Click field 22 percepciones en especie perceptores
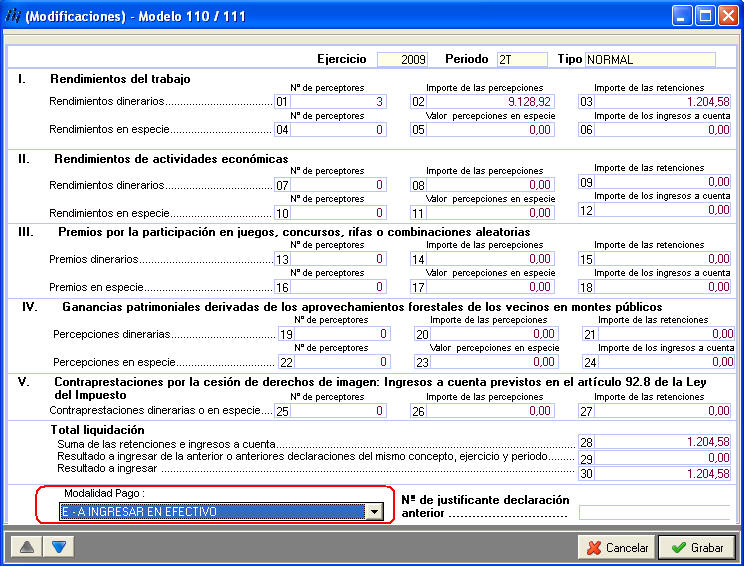Image resolution: width=745 pixels, height=567 pixels. [x=342, y=362]
